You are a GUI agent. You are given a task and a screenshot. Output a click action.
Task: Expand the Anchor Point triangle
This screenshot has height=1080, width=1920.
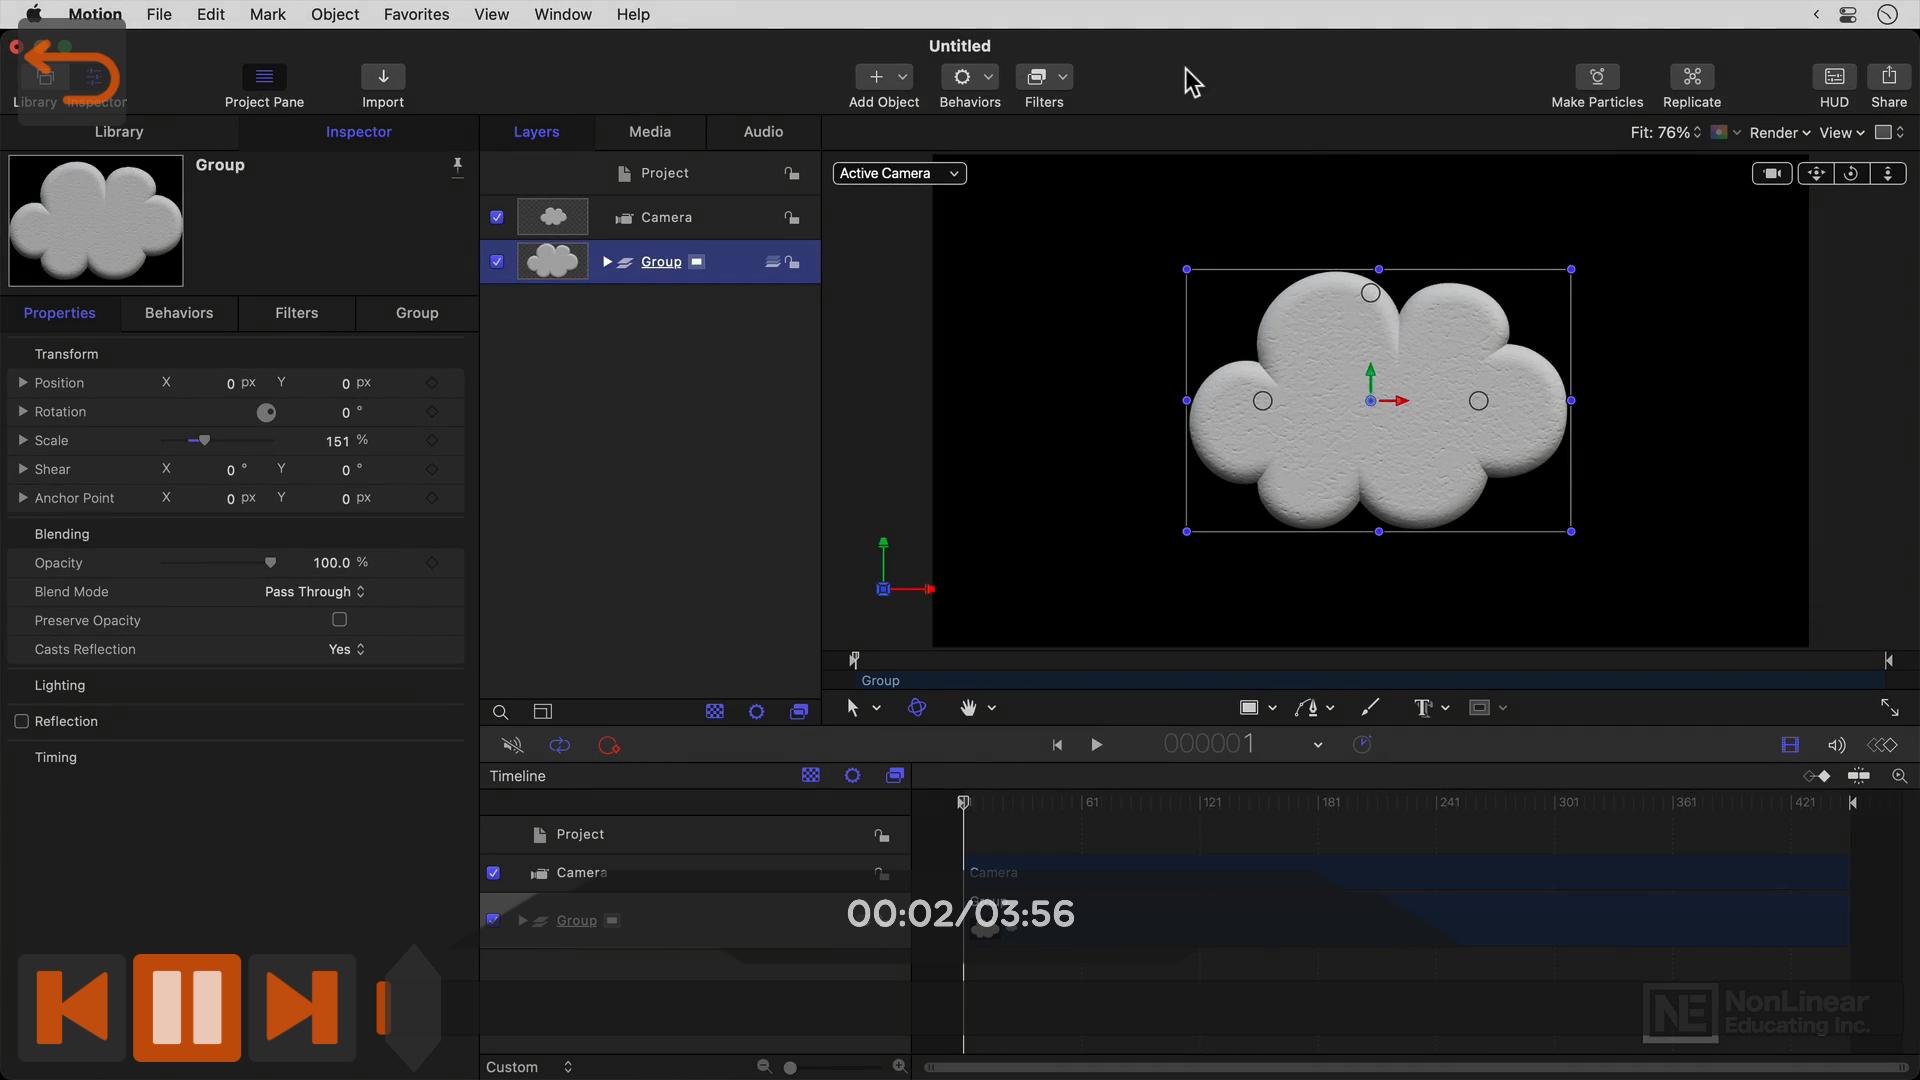click(22, 497)
